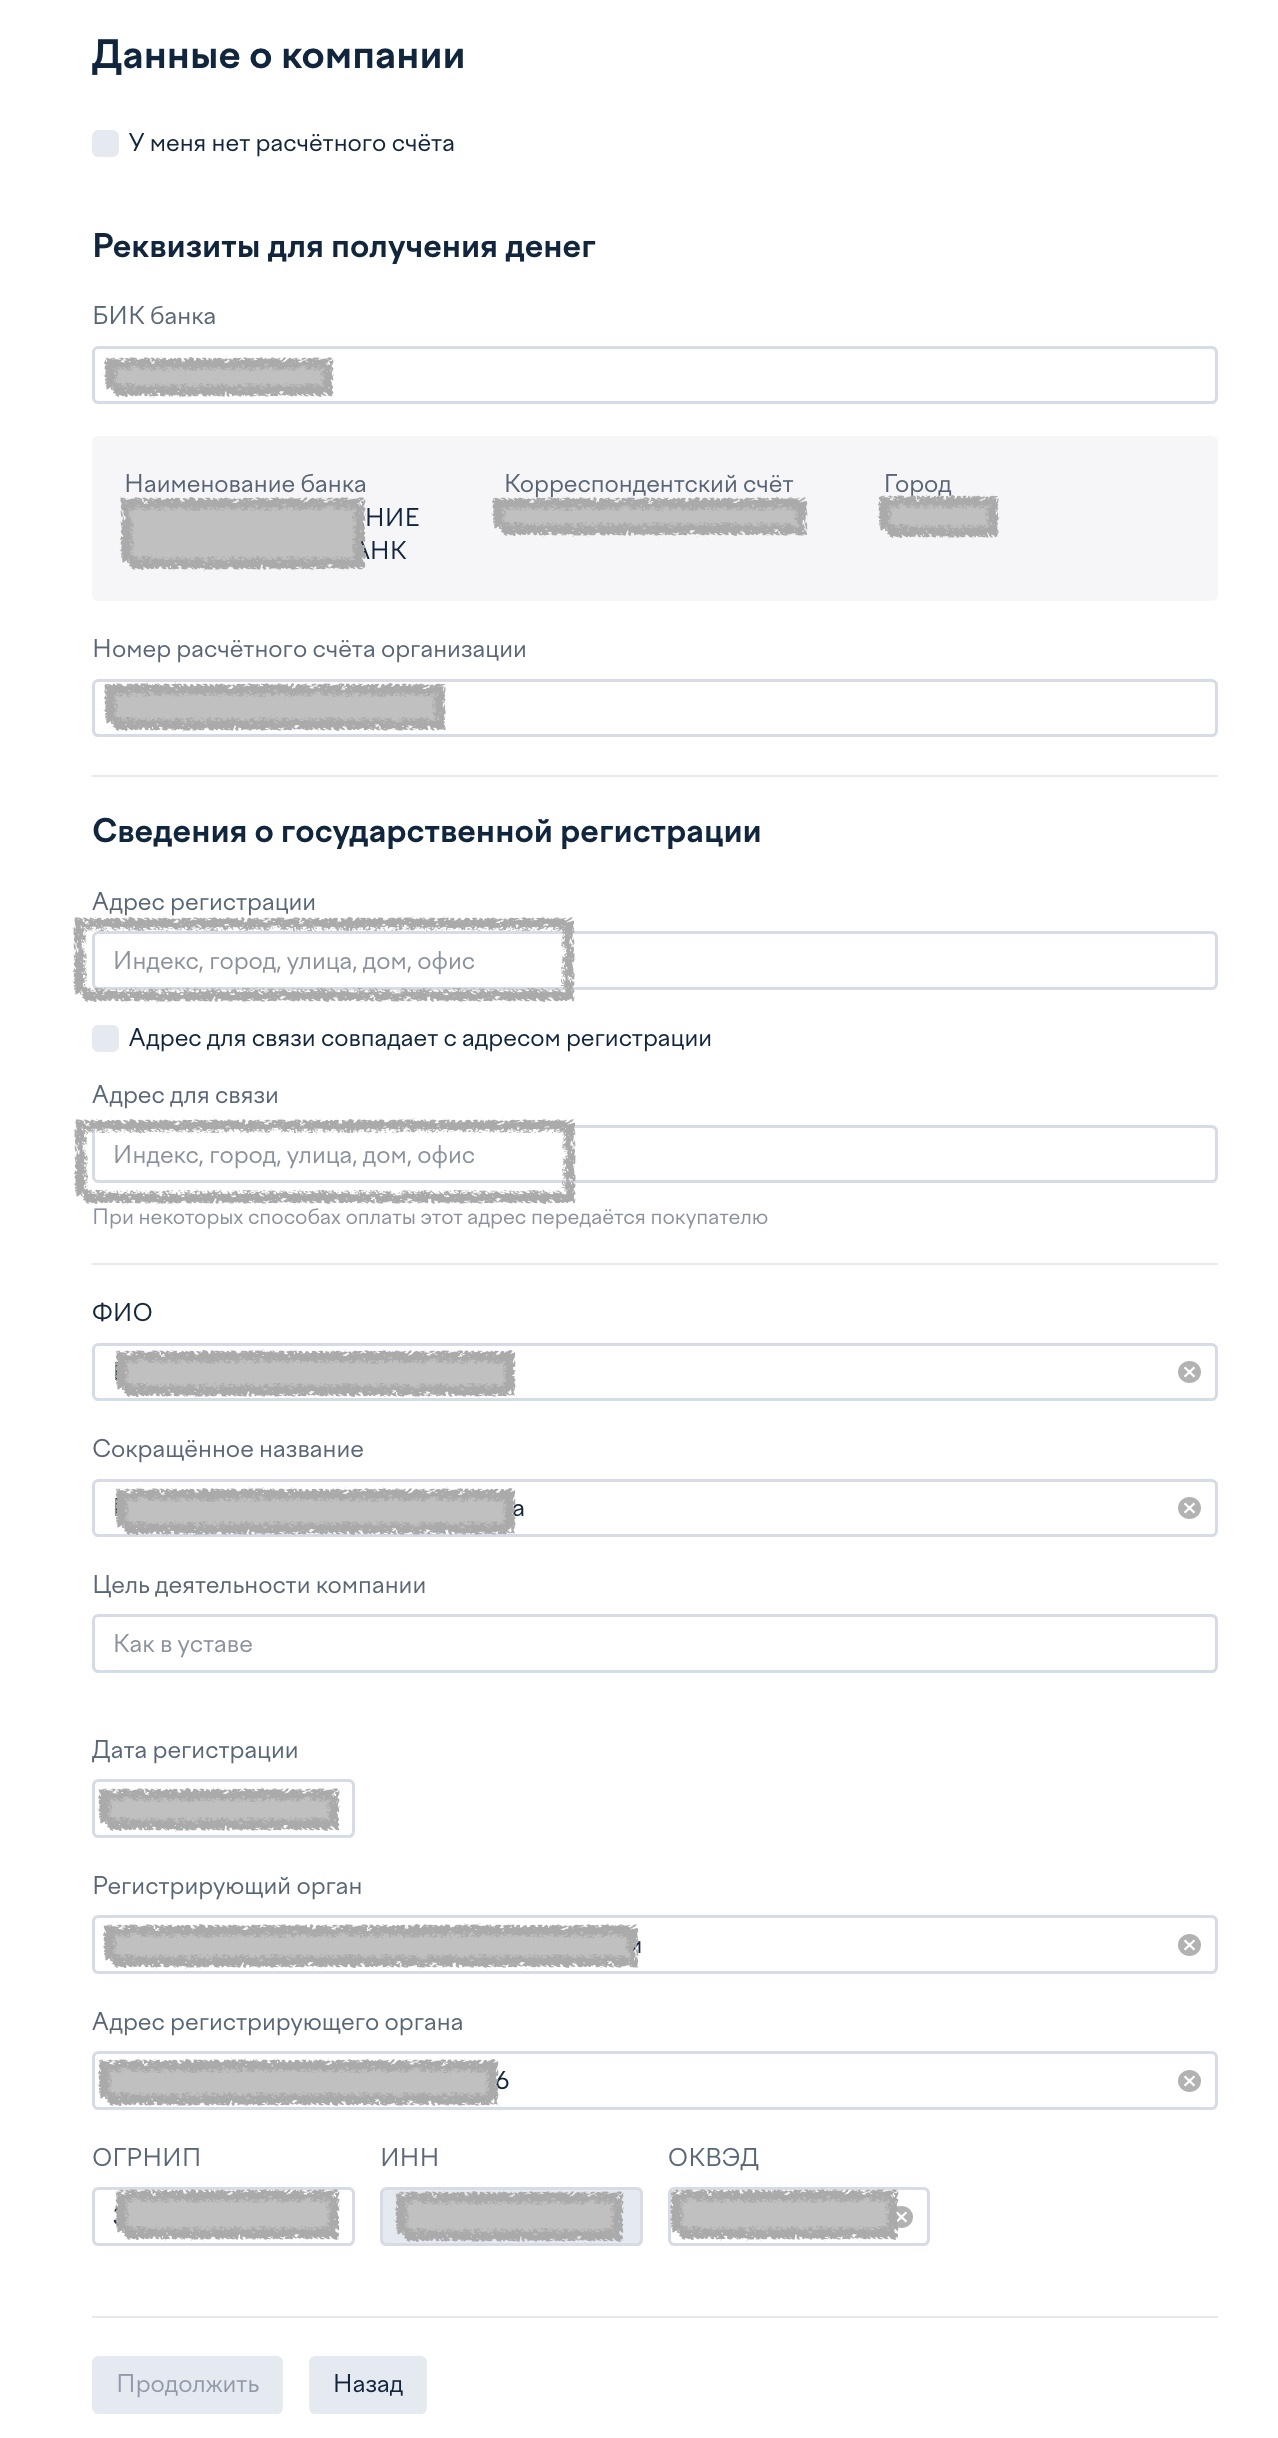Click the Номер расчётного счёта организации field
Screen dimensions: 1278x2438
[655, 708]
